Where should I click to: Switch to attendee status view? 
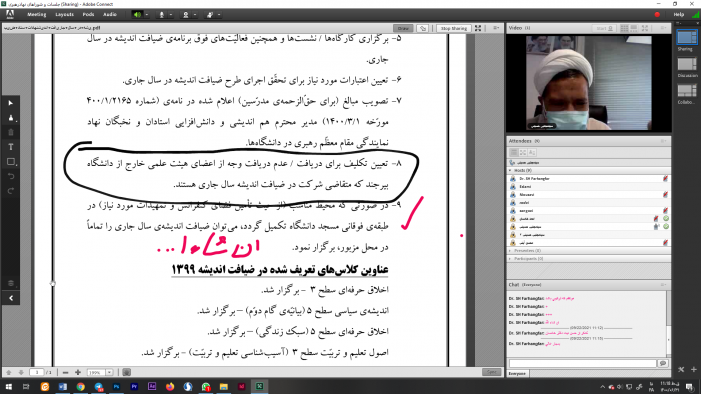pos(532,153)
